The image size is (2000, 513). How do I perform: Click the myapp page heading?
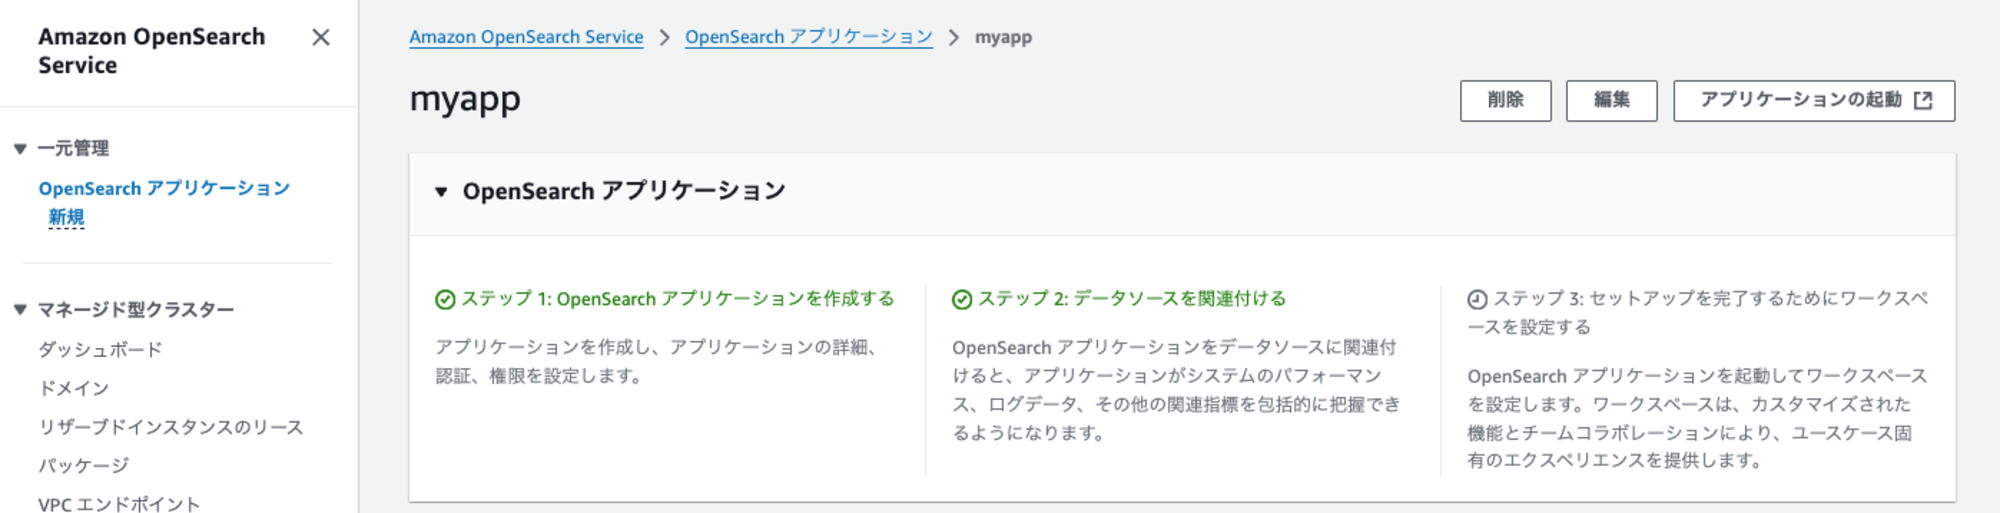(465, 100)
